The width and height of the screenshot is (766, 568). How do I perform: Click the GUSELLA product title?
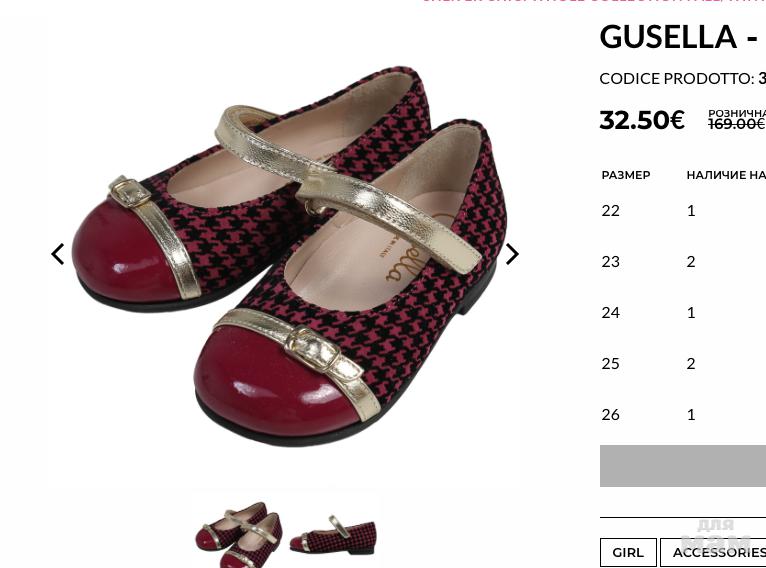tap(682, 37)
